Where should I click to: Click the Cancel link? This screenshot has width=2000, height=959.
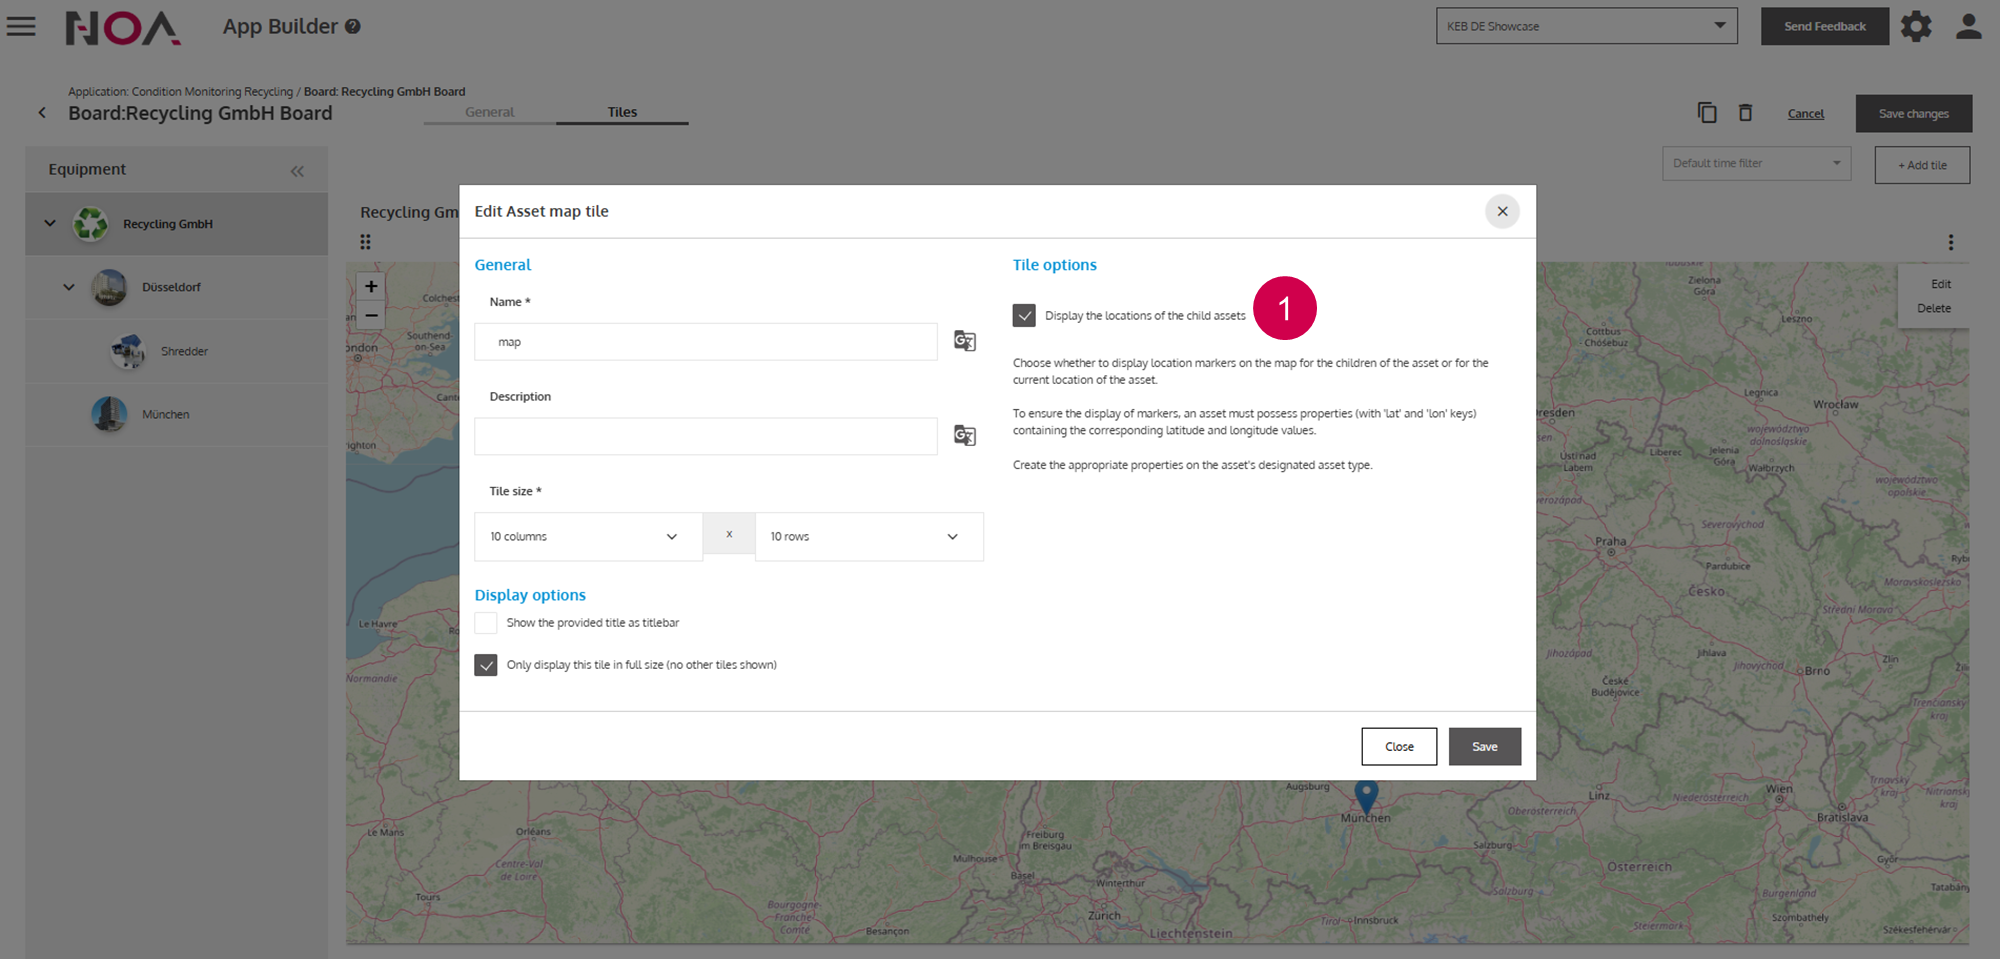[x=1805, y=114]
